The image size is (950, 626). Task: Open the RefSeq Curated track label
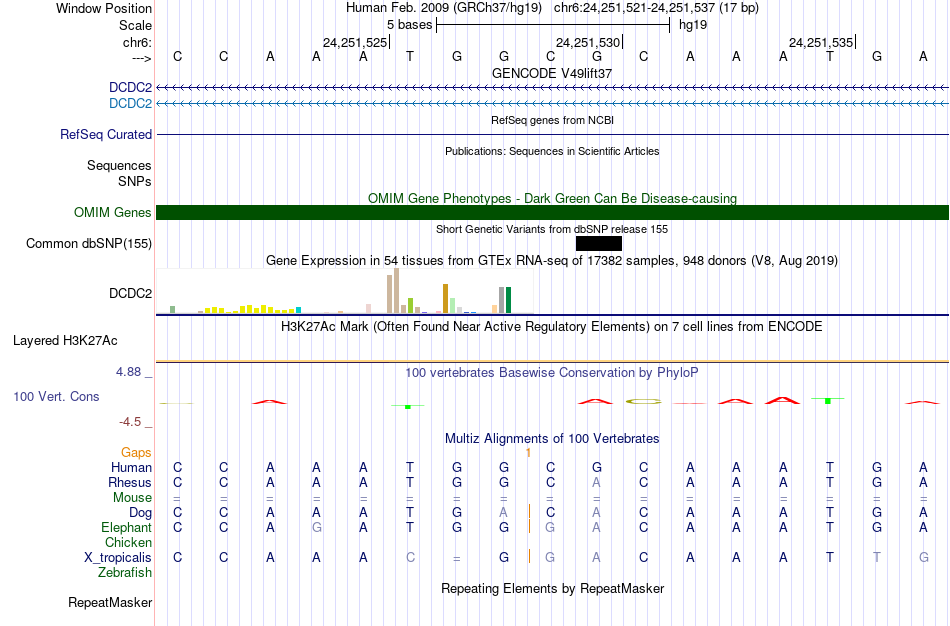[x=106, y=135]
